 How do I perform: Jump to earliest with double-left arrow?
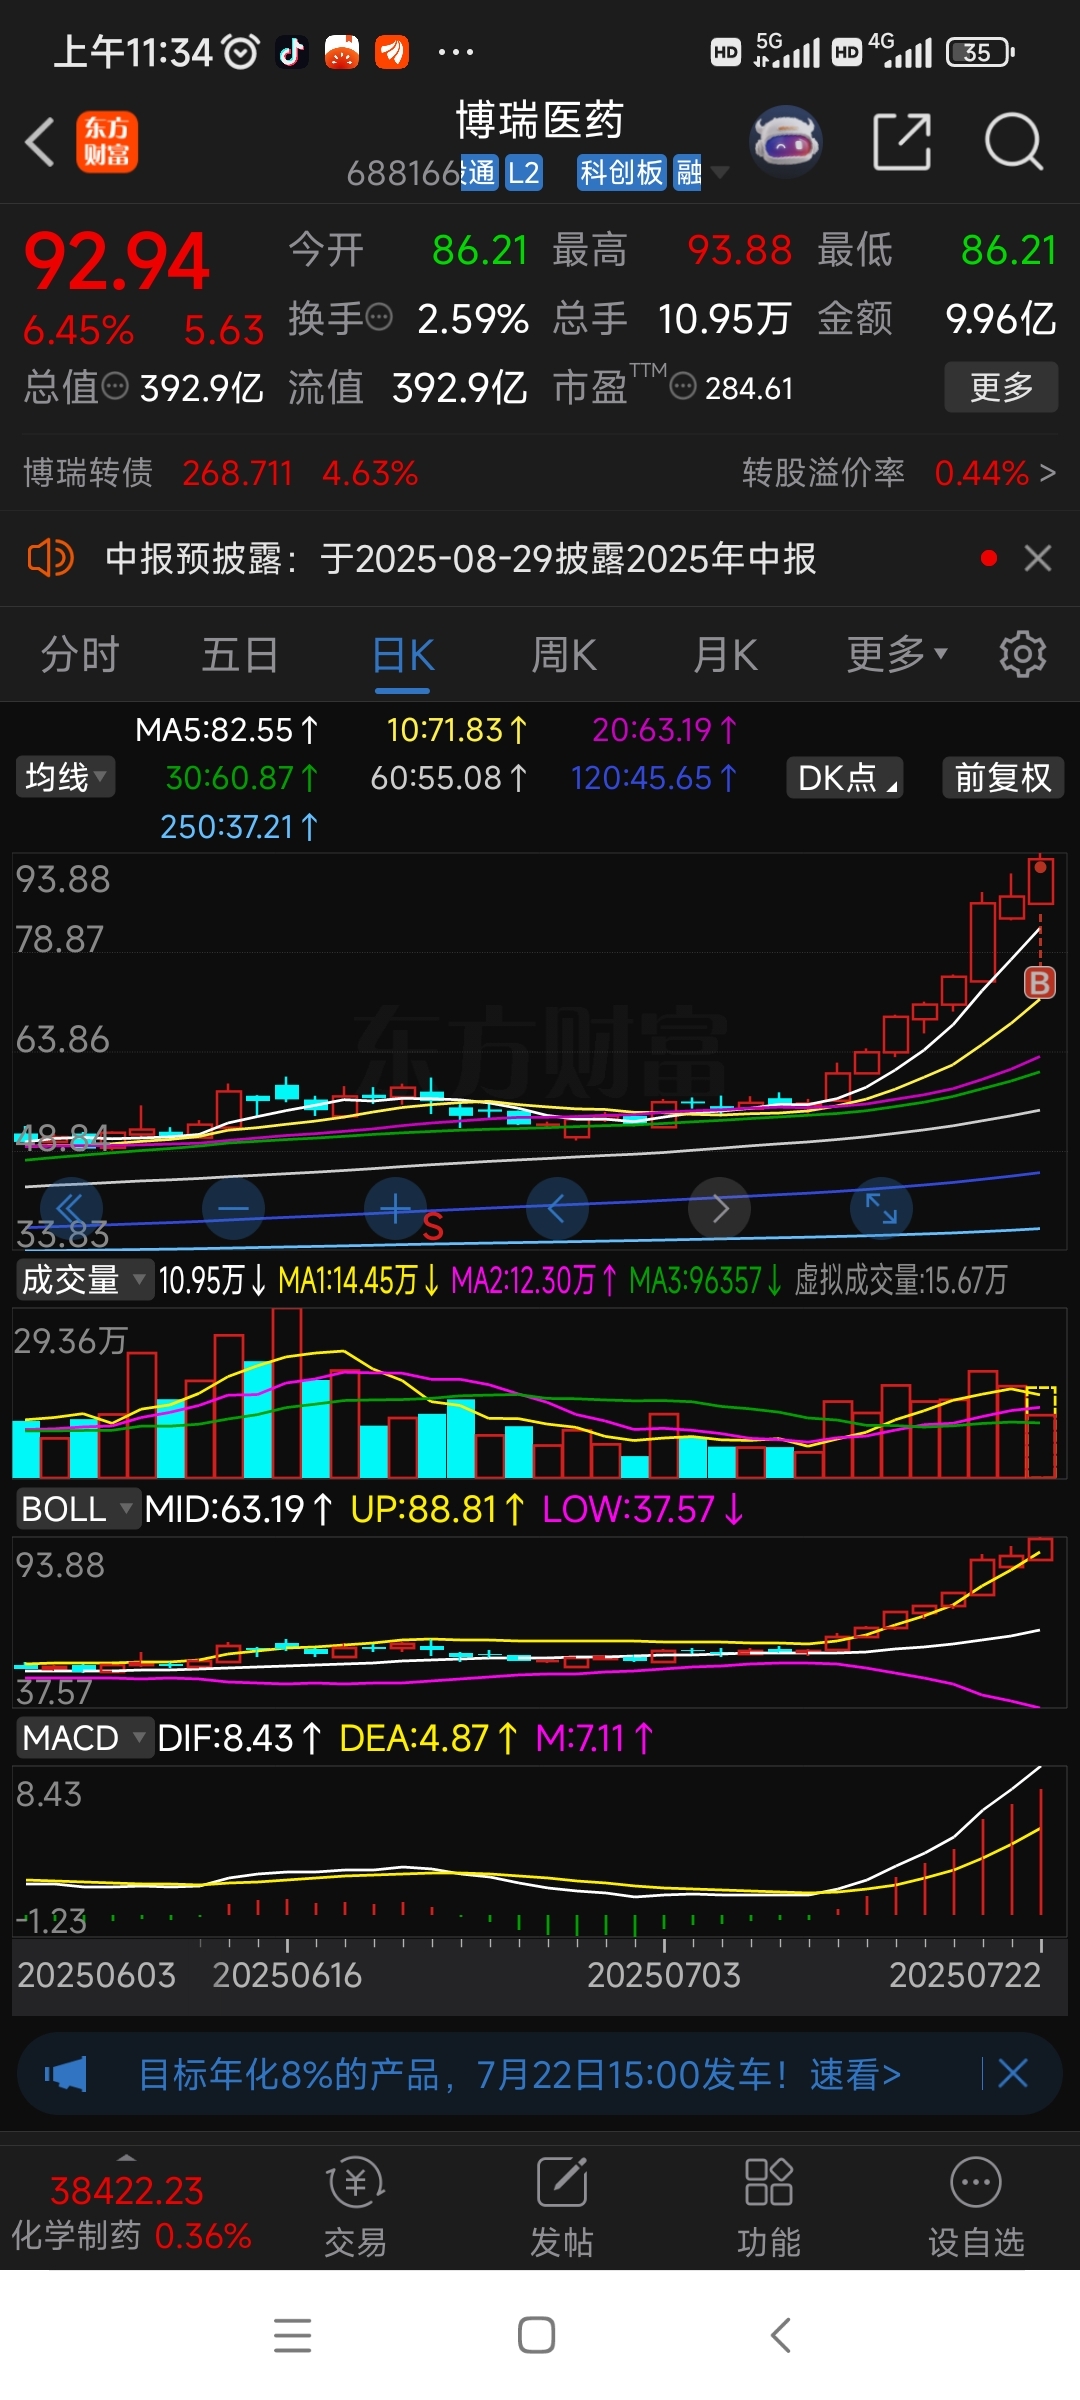point(71,1209)
